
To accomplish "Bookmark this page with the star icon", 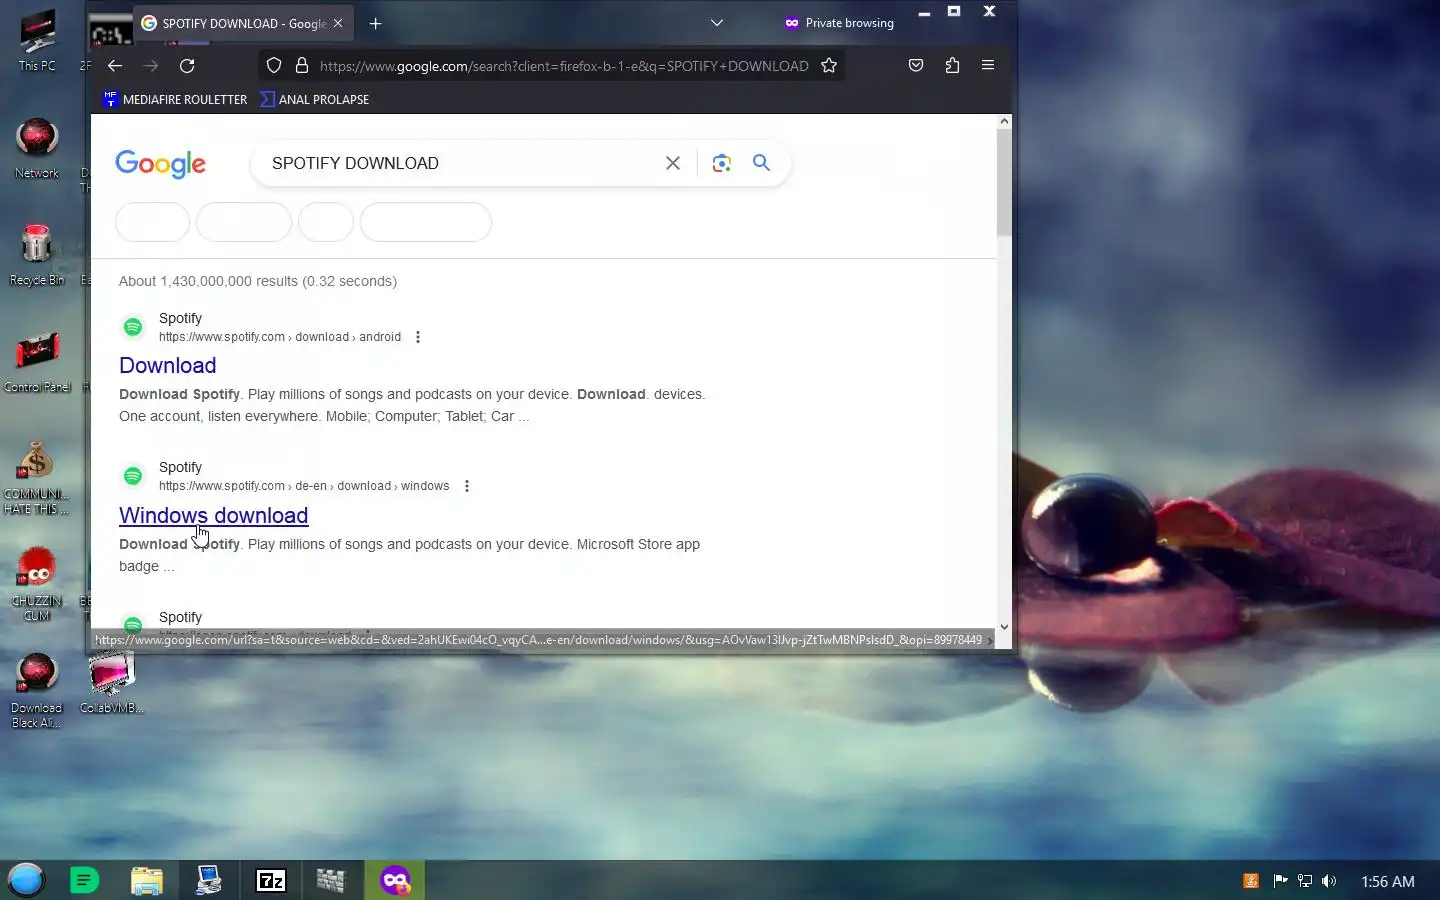I will pyautogui.click(x=829, y=66).
